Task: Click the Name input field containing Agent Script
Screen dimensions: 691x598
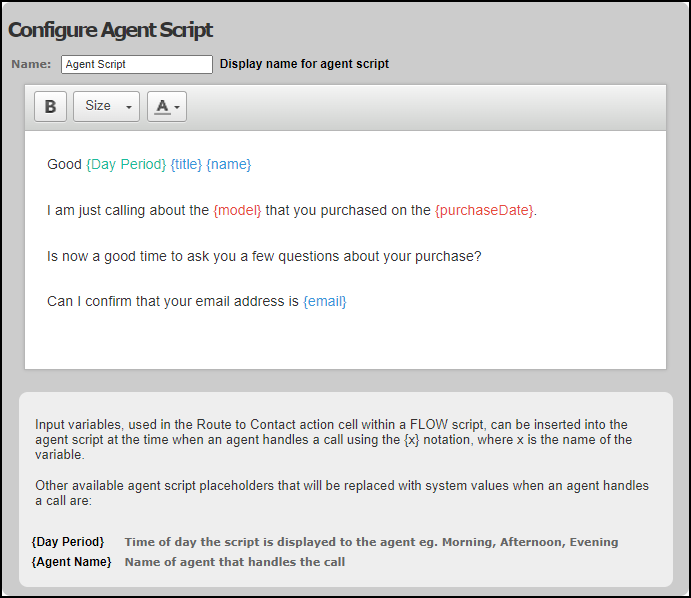Action: click(137, 64)
